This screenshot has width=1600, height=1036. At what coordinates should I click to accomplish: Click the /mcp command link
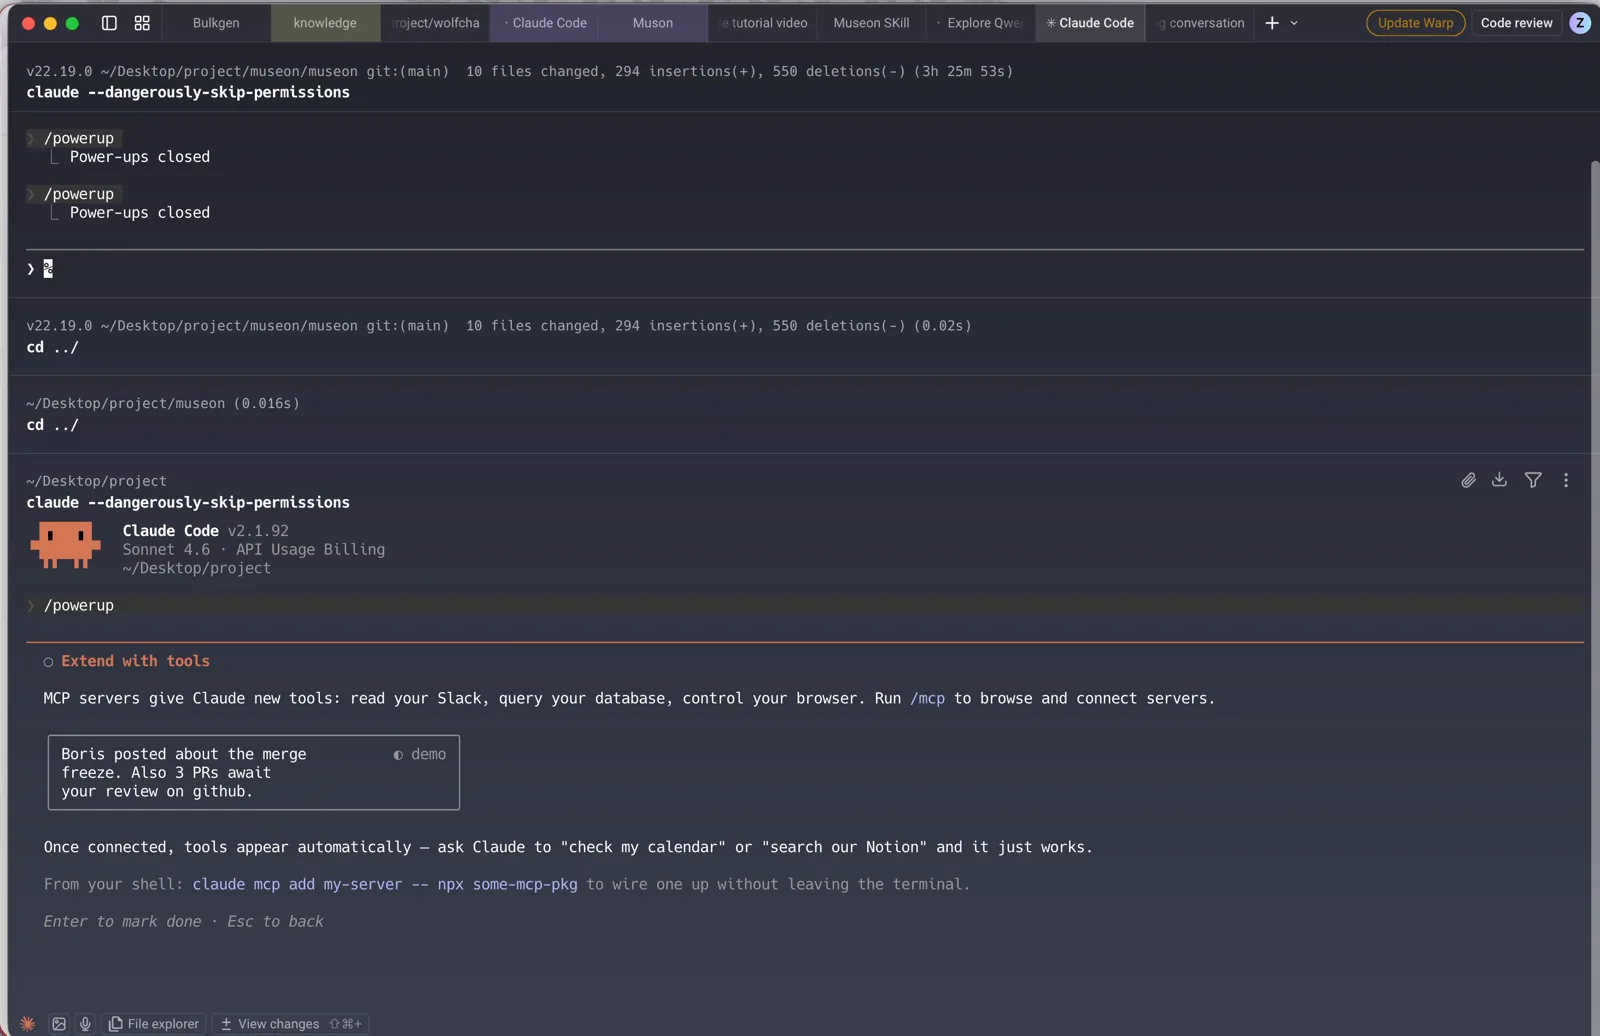tap(927, 698)
